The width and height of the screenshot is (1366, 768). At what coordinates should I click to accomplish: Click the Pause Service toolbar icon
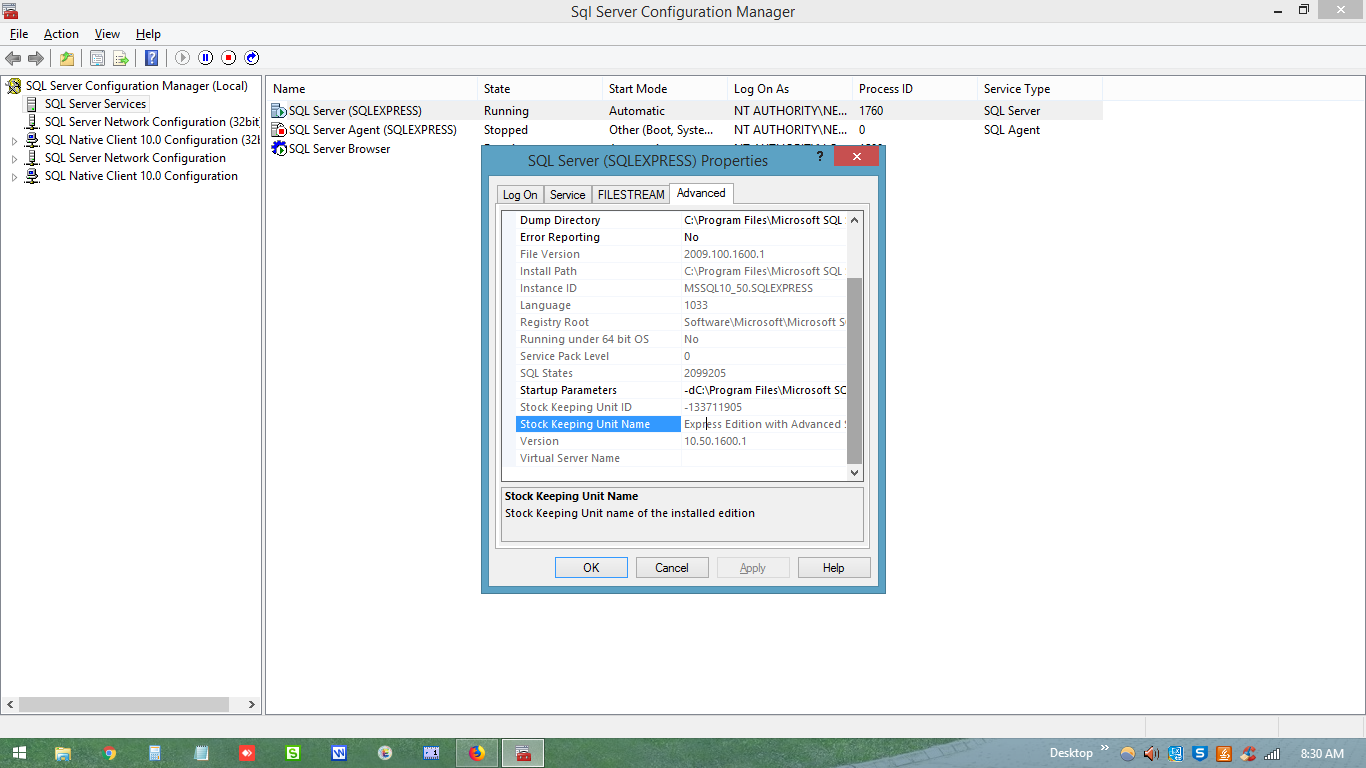click(x=205, y=58)
